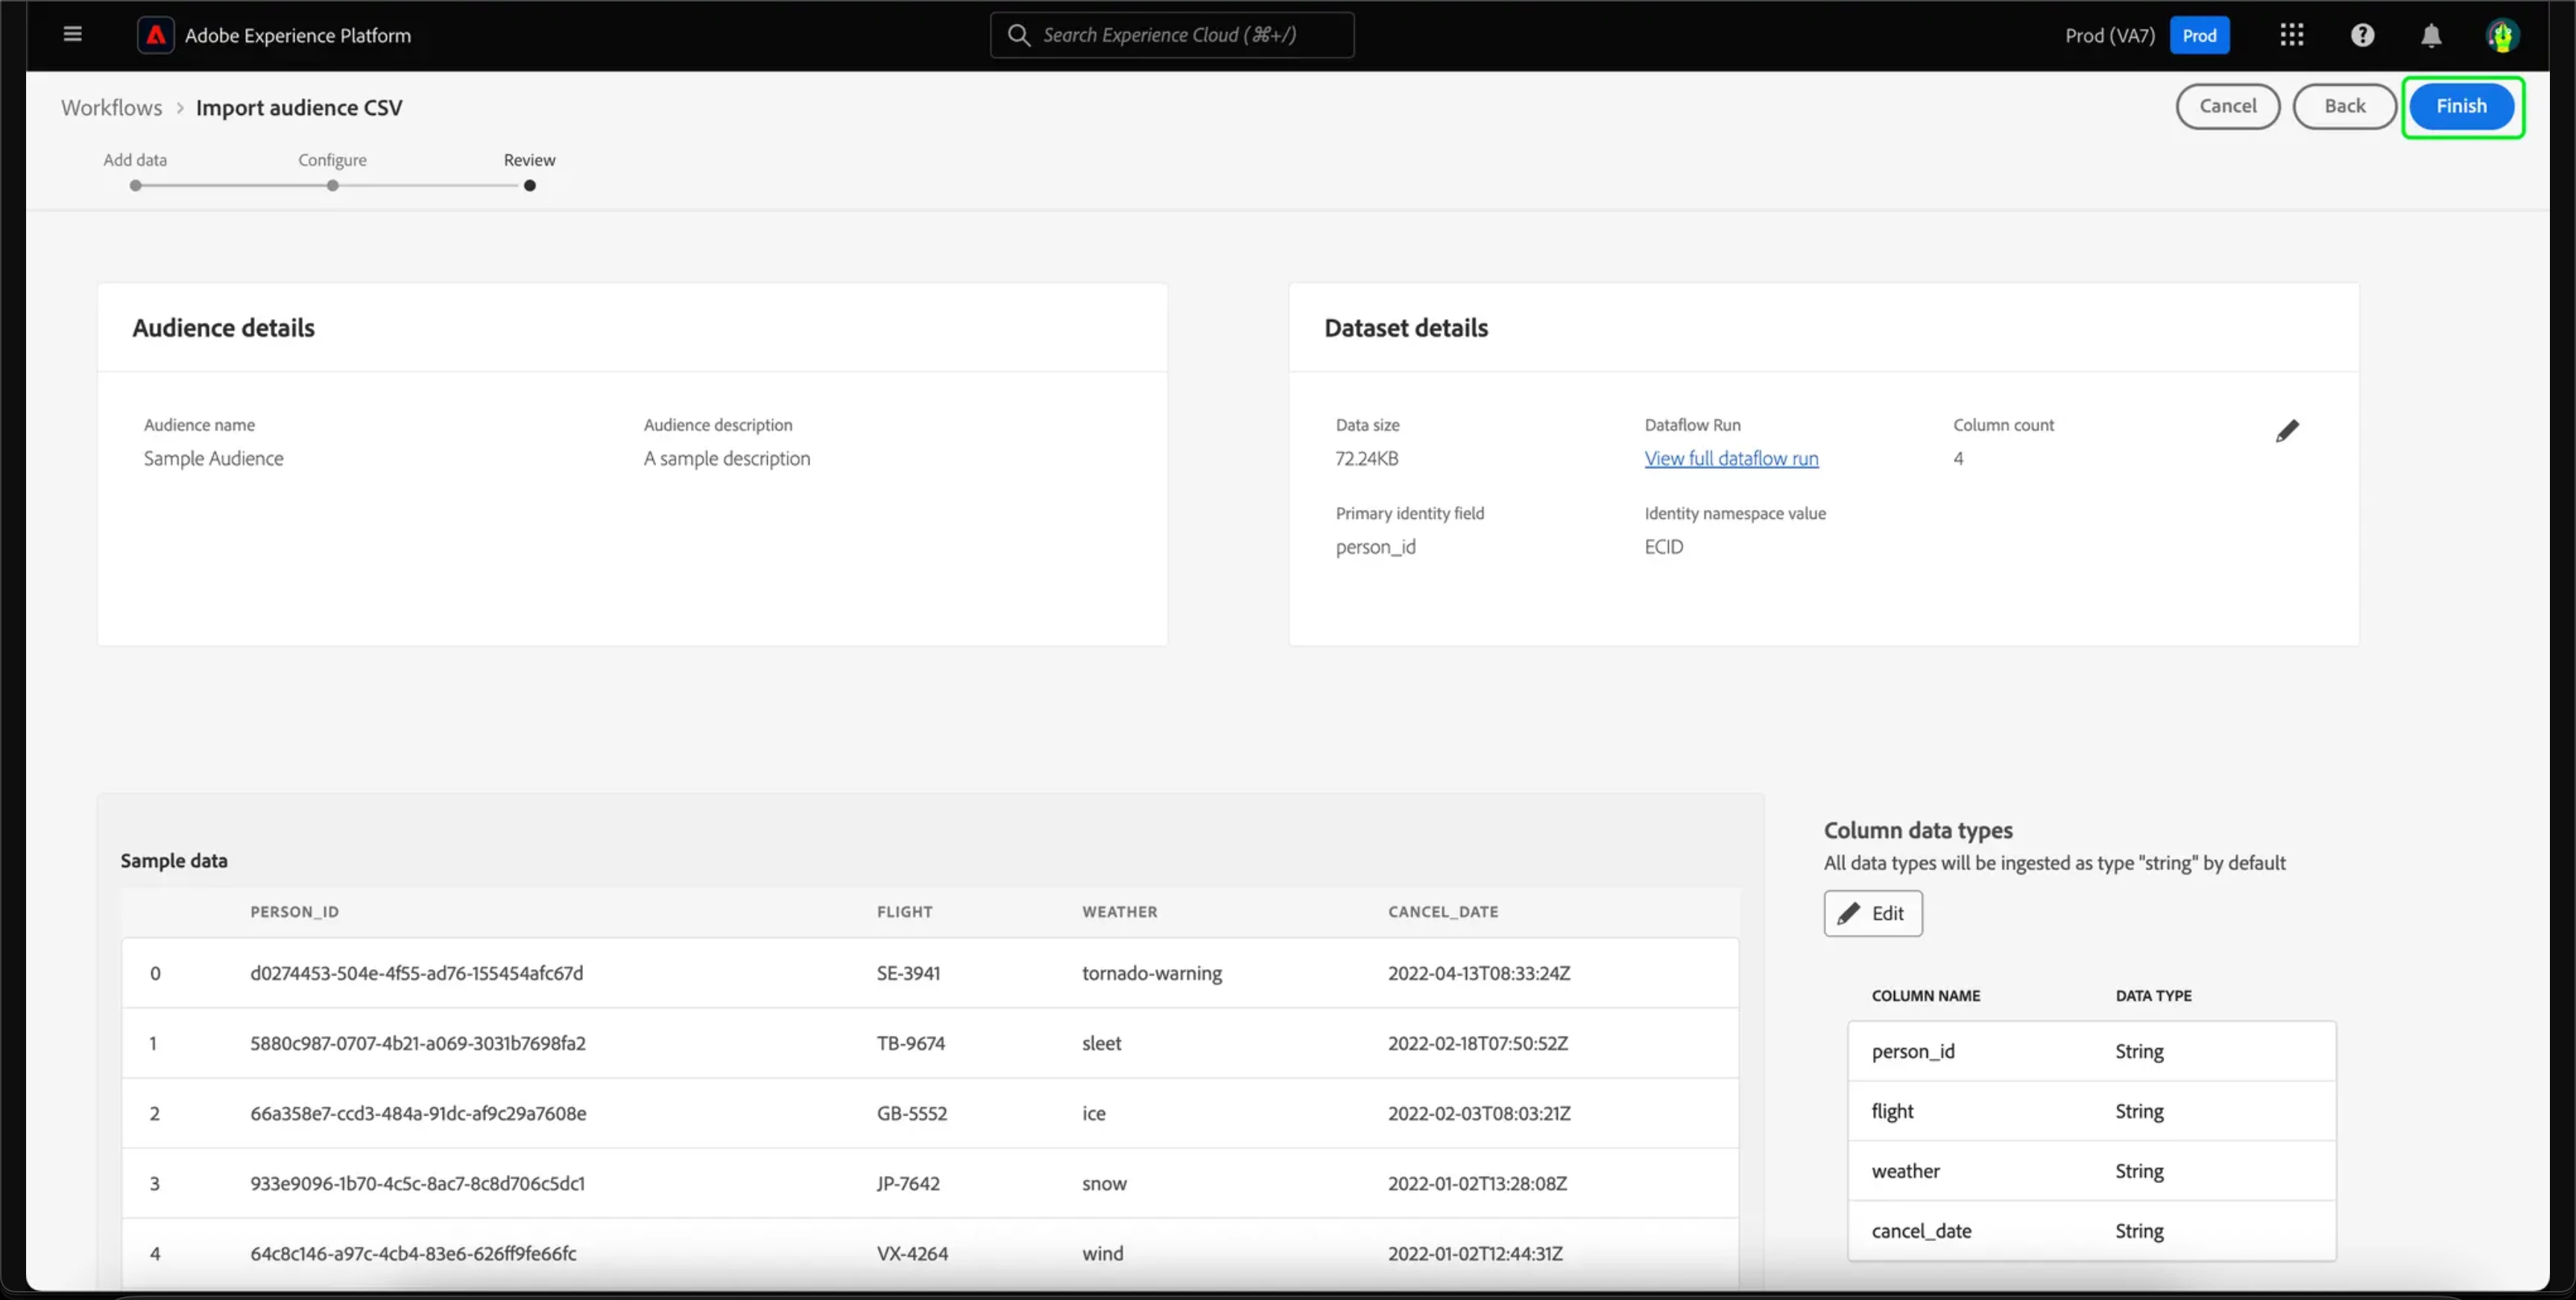Click the Finish button
Viewport: 2576px width, 1300px height.
click(2461, 106)
